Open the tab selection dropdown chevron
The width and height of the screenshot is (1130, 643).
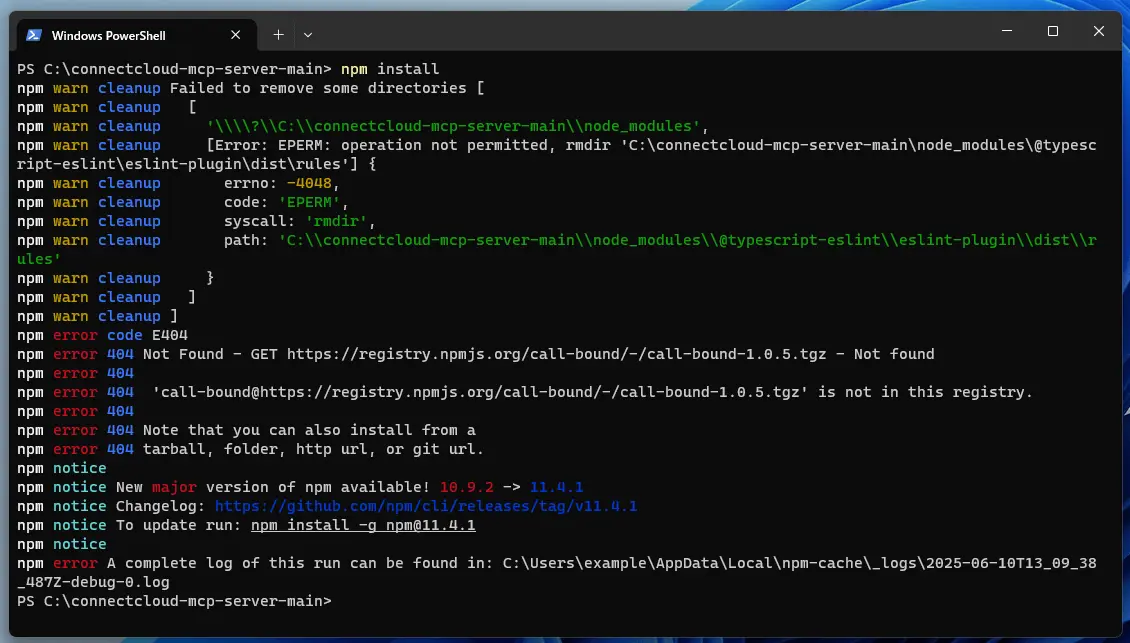point(308,34)
